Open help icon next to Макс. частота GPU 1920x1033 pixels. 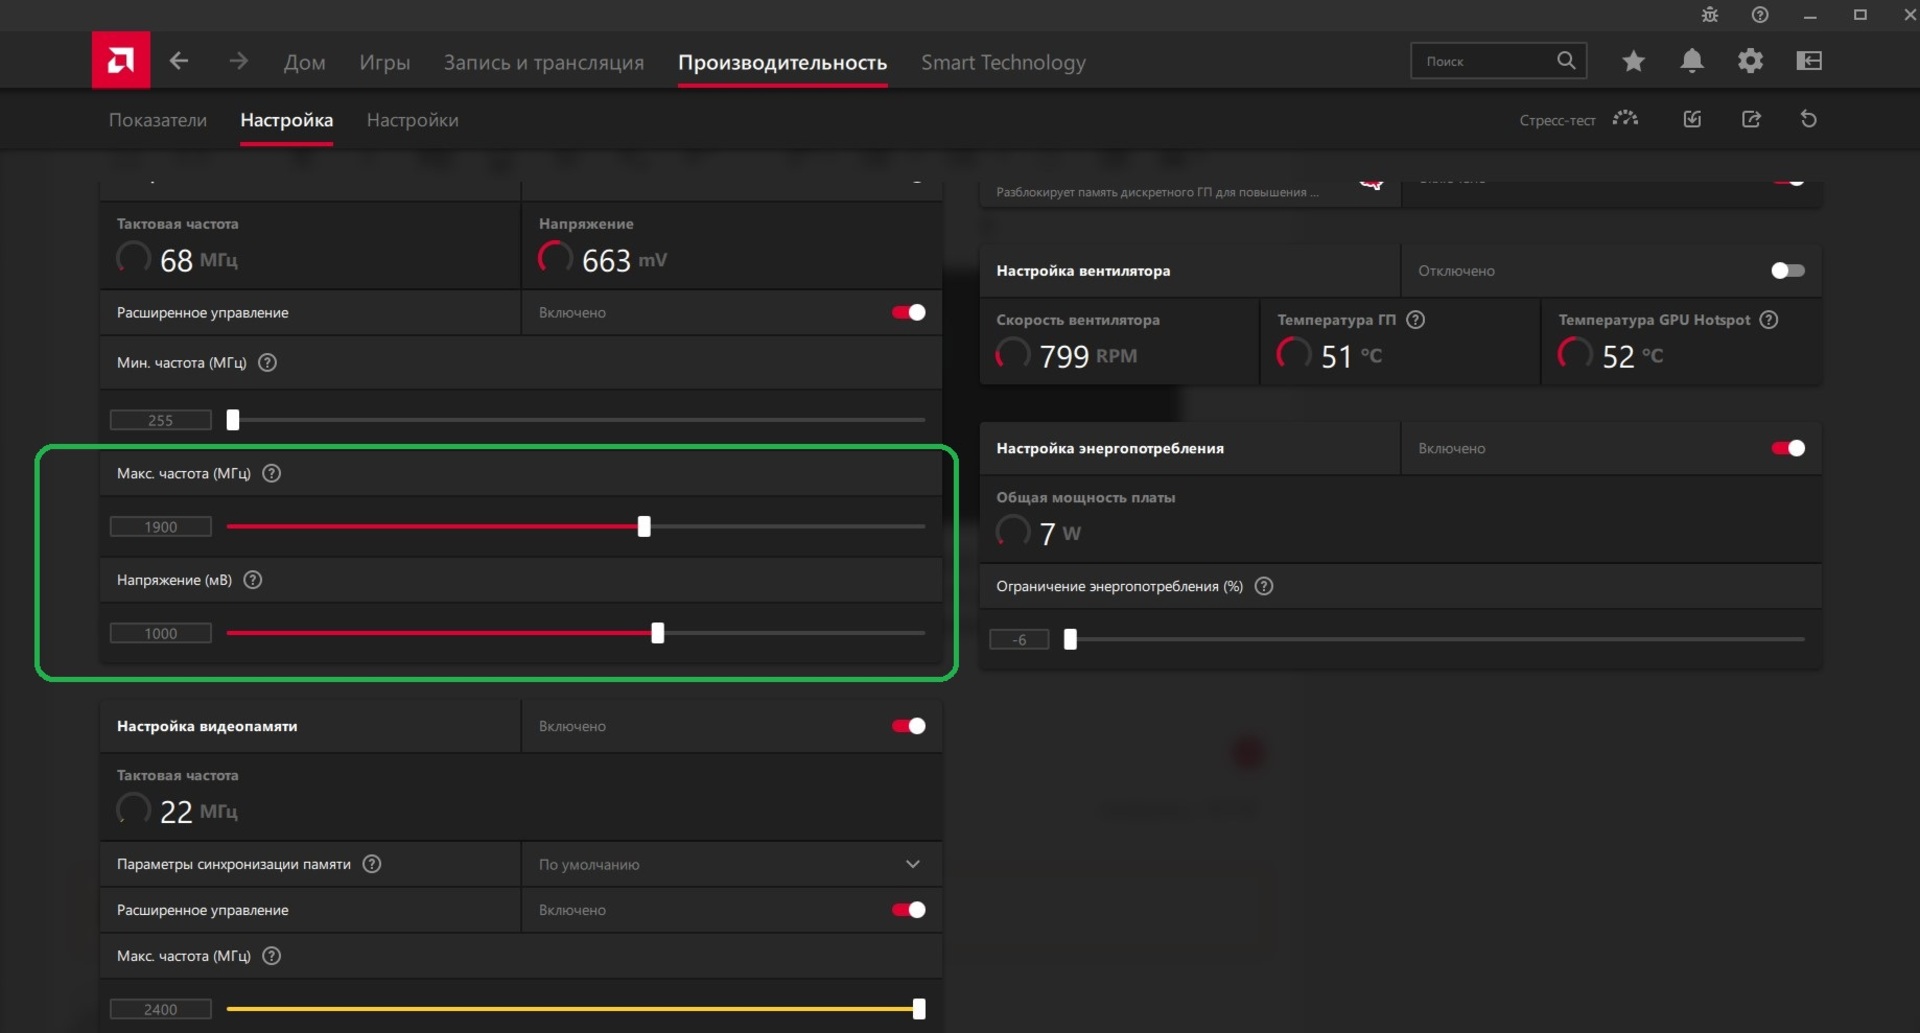point(272,473)
